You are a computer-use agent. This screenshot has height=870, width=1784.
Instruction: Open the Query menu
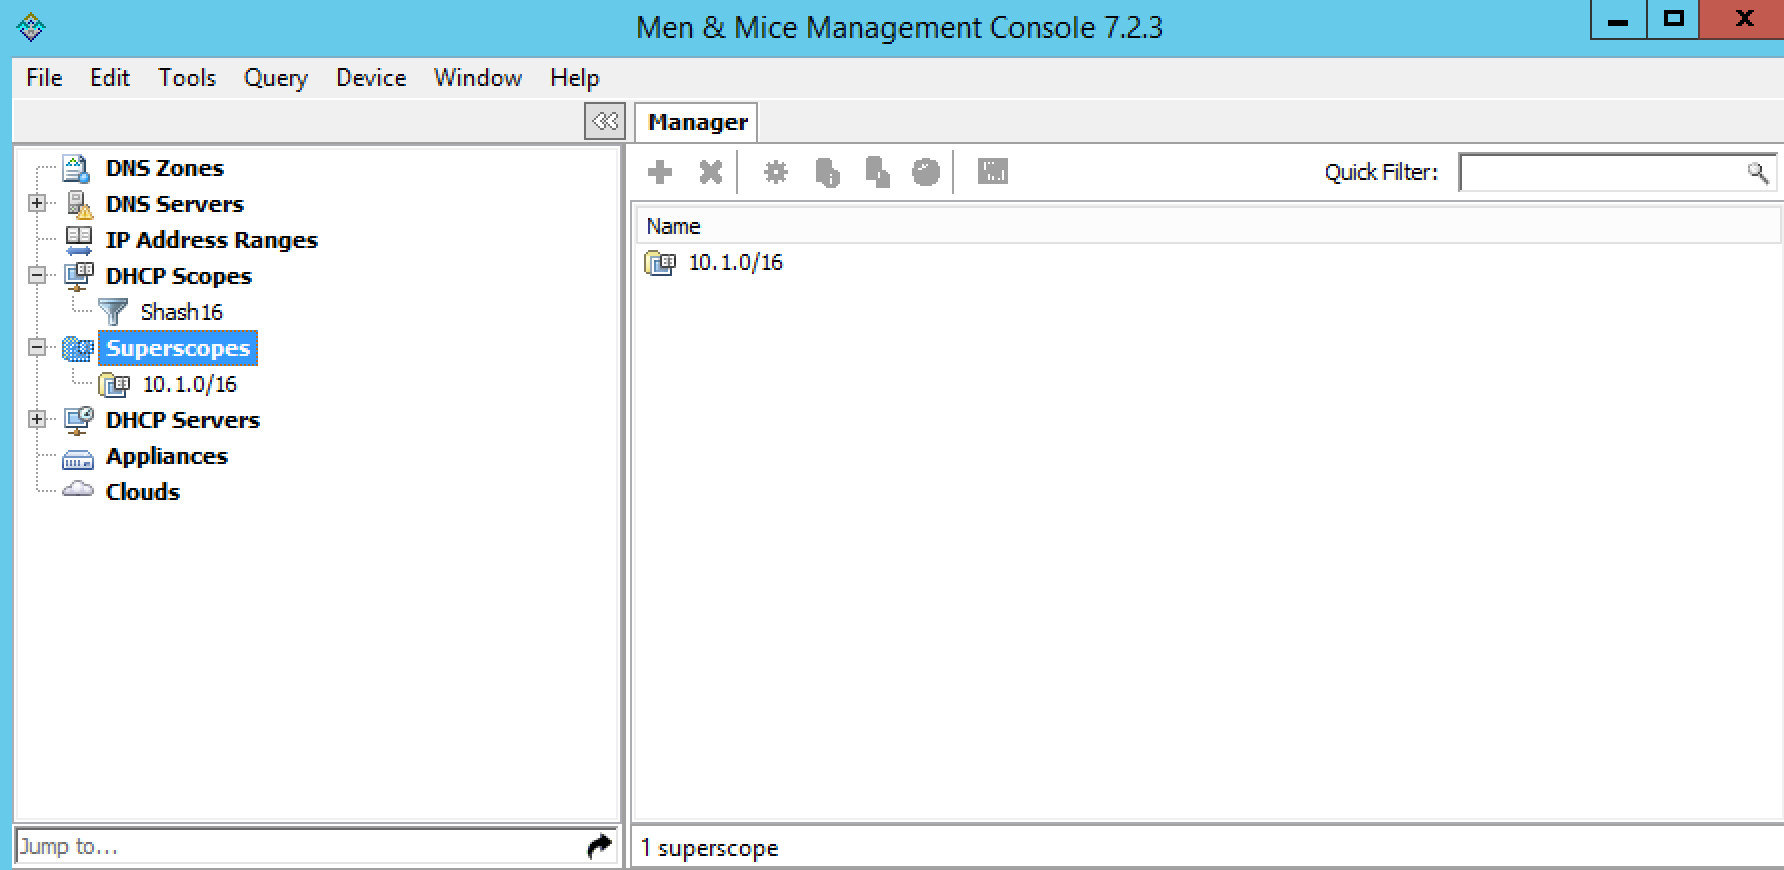coord(275,78)
